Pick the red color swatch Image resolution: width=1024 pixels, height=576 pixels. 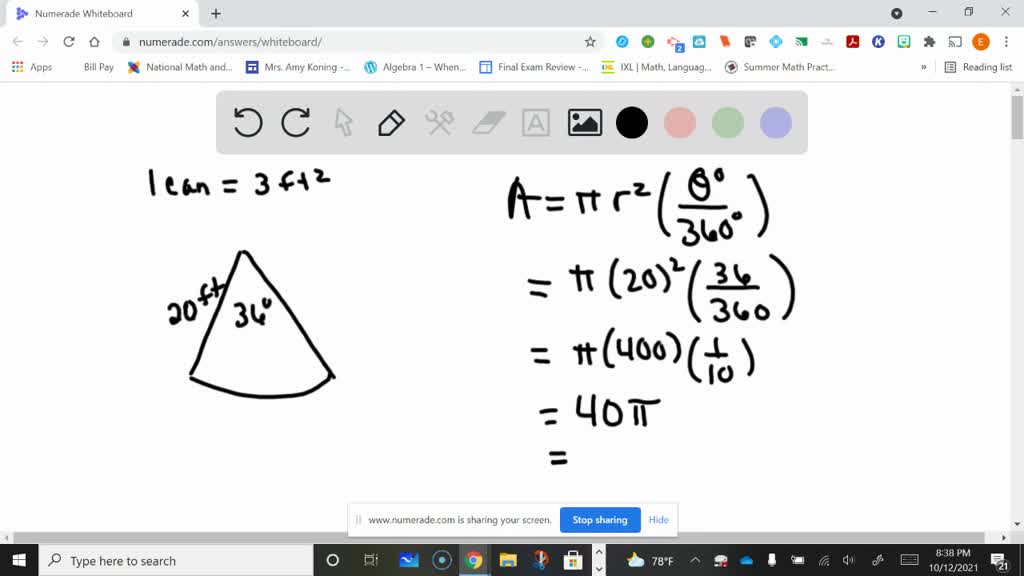(680, 122)
